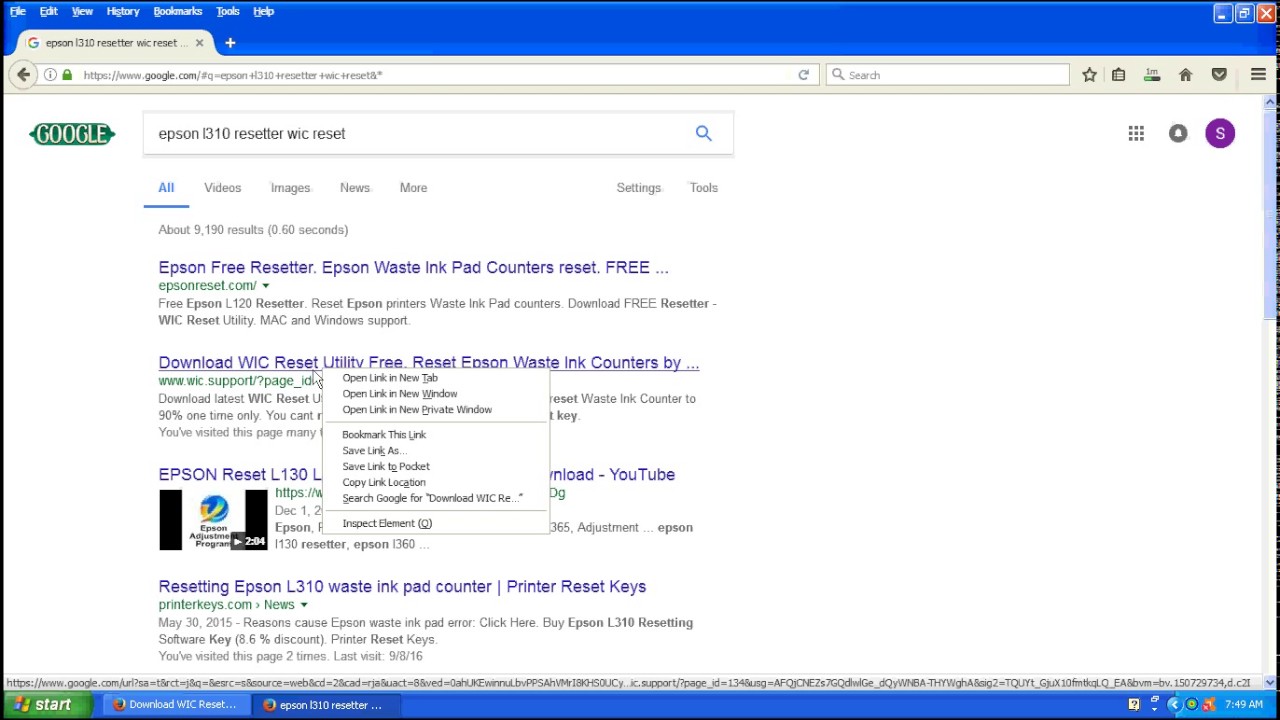
Task: Open Resetting Epson L310 waste ink link
Action: (x=402, y=587)
